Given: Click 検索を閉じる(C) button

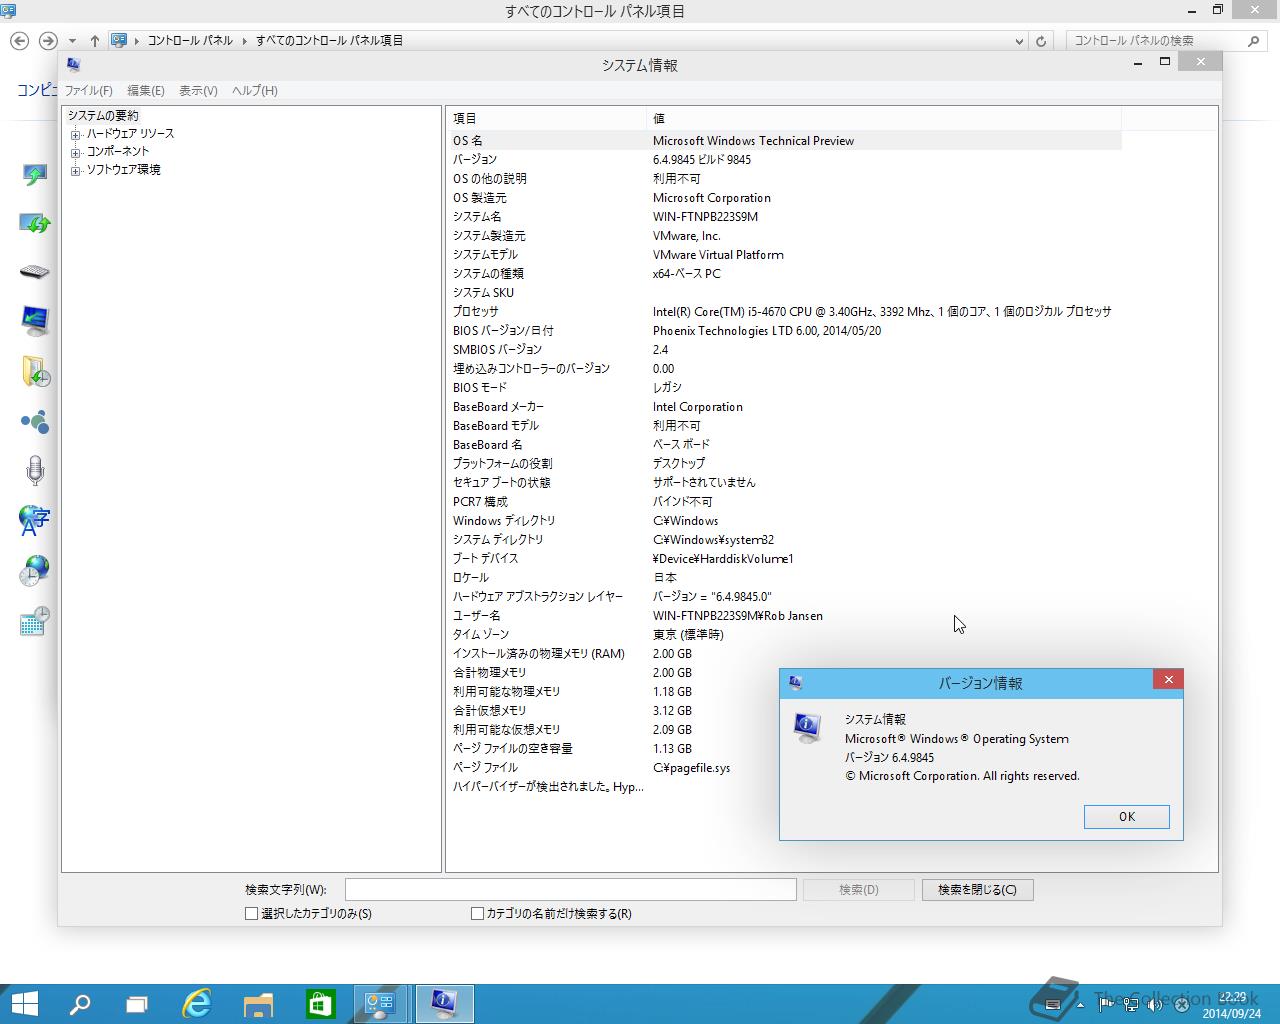Looking at the screenshot, I should [977, 890].
